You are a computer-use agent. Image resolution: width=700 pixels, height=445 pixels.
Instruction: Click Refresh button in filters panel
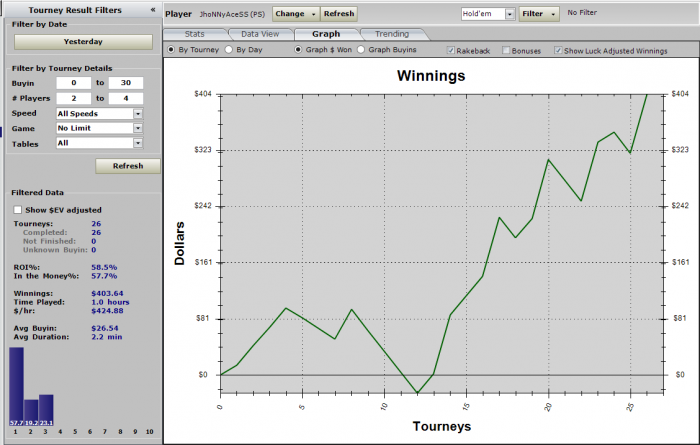coord(128,166)
